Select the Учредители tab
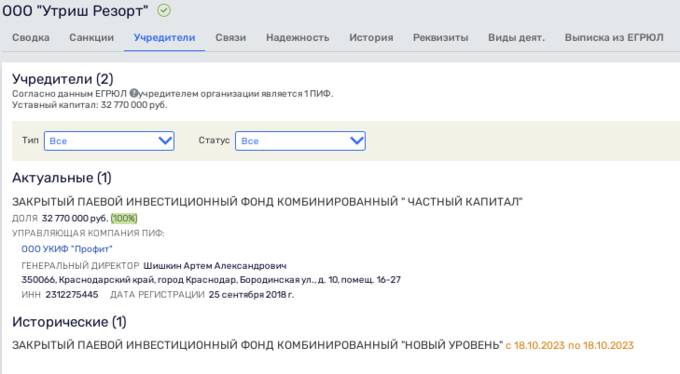The width and height of the screenshot is (680, 374). (x=164, y=38)
